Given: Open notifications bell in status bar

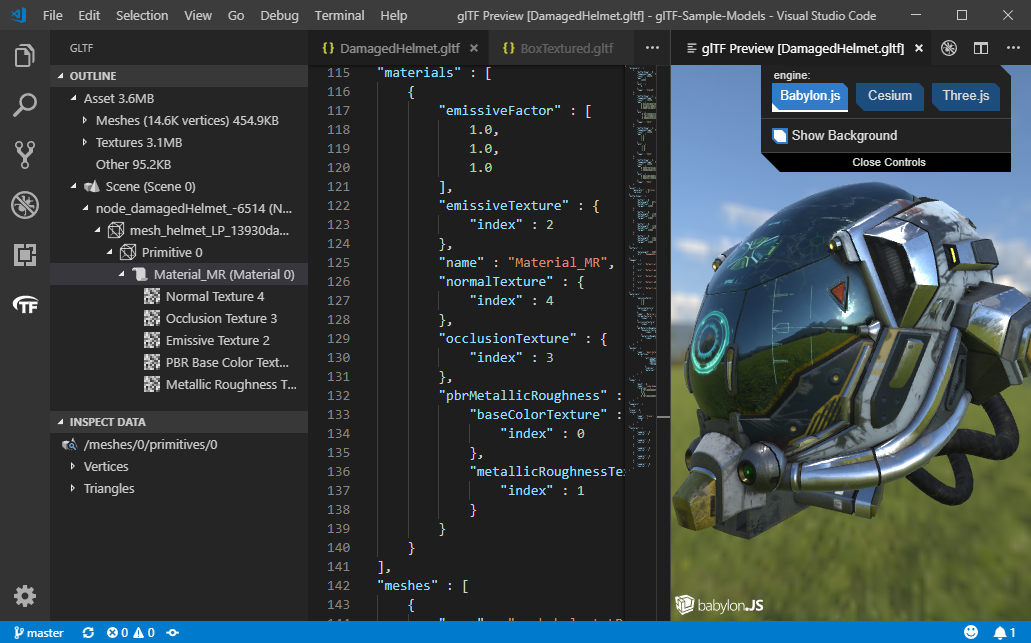Looking at the screenshot, I should 1004,632.
